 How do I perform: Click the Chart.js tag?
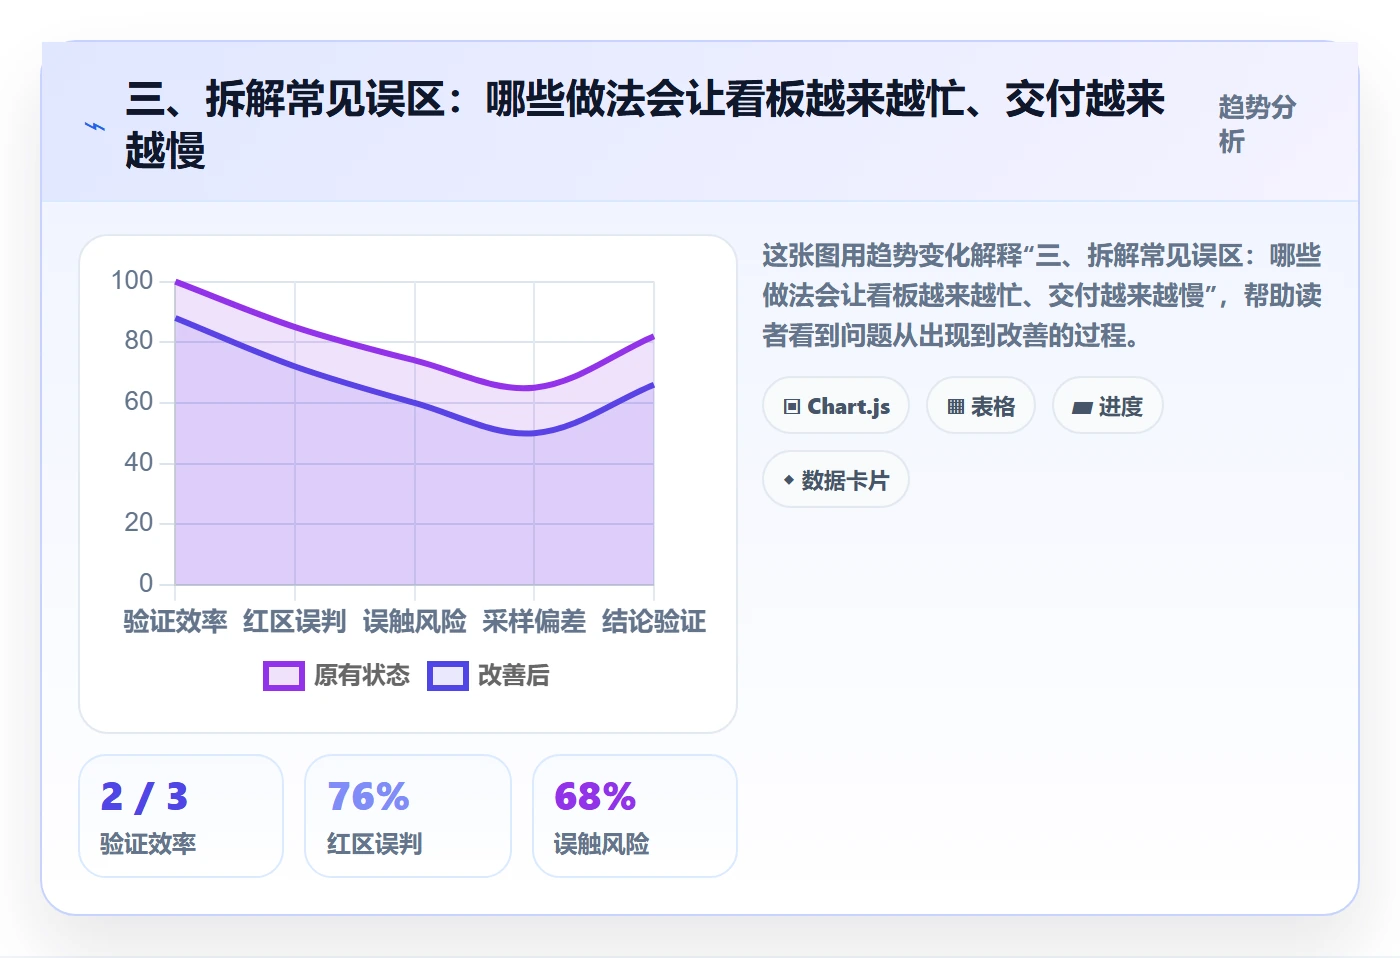coord(836,406)
